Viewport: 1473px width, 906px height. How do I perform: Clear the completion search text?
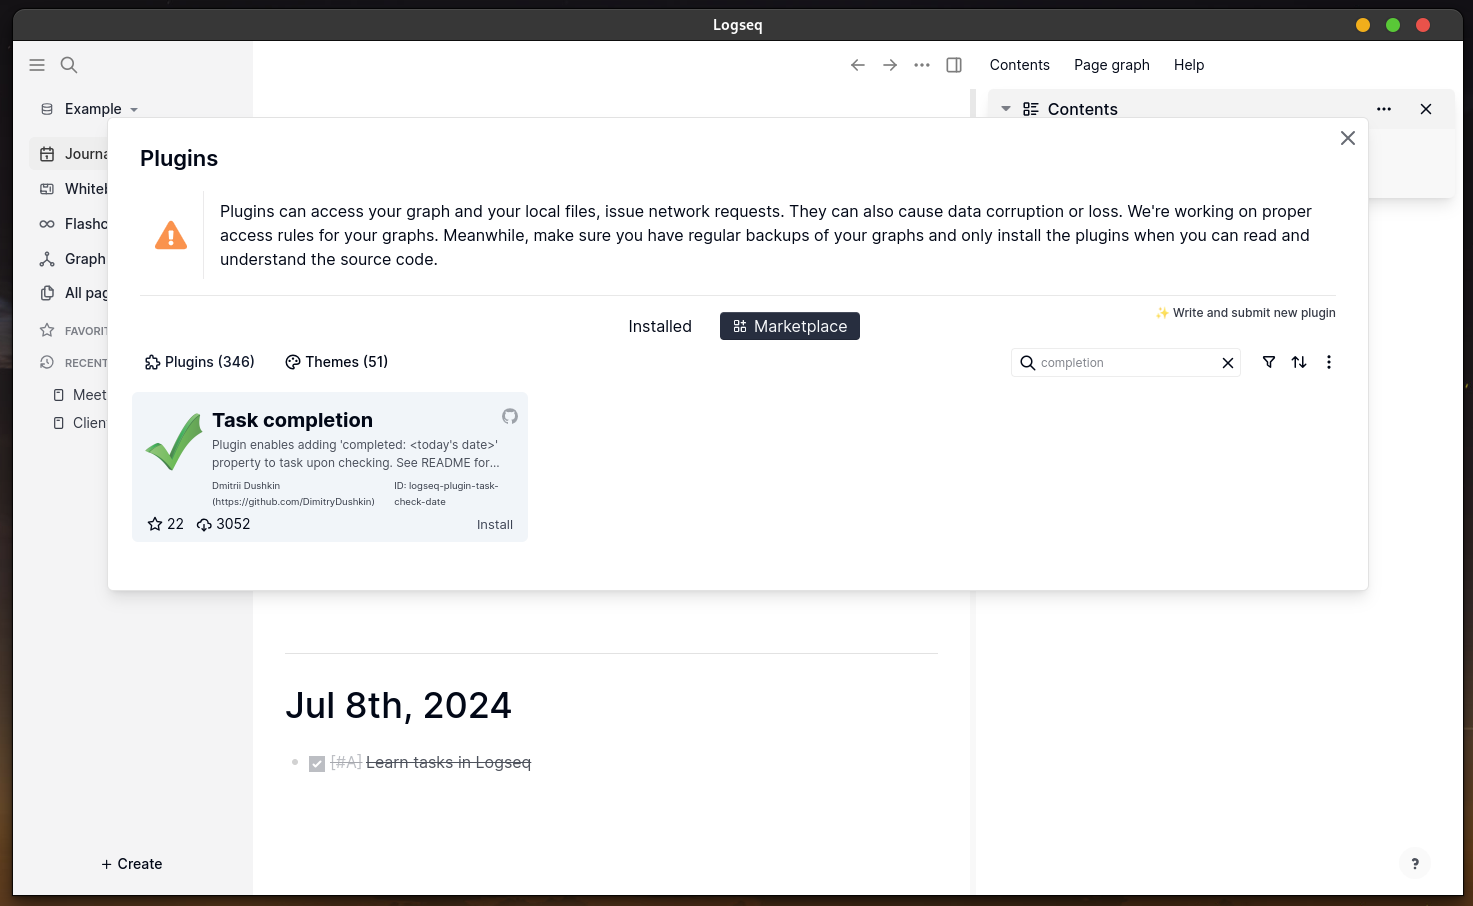pos(1228,363)
